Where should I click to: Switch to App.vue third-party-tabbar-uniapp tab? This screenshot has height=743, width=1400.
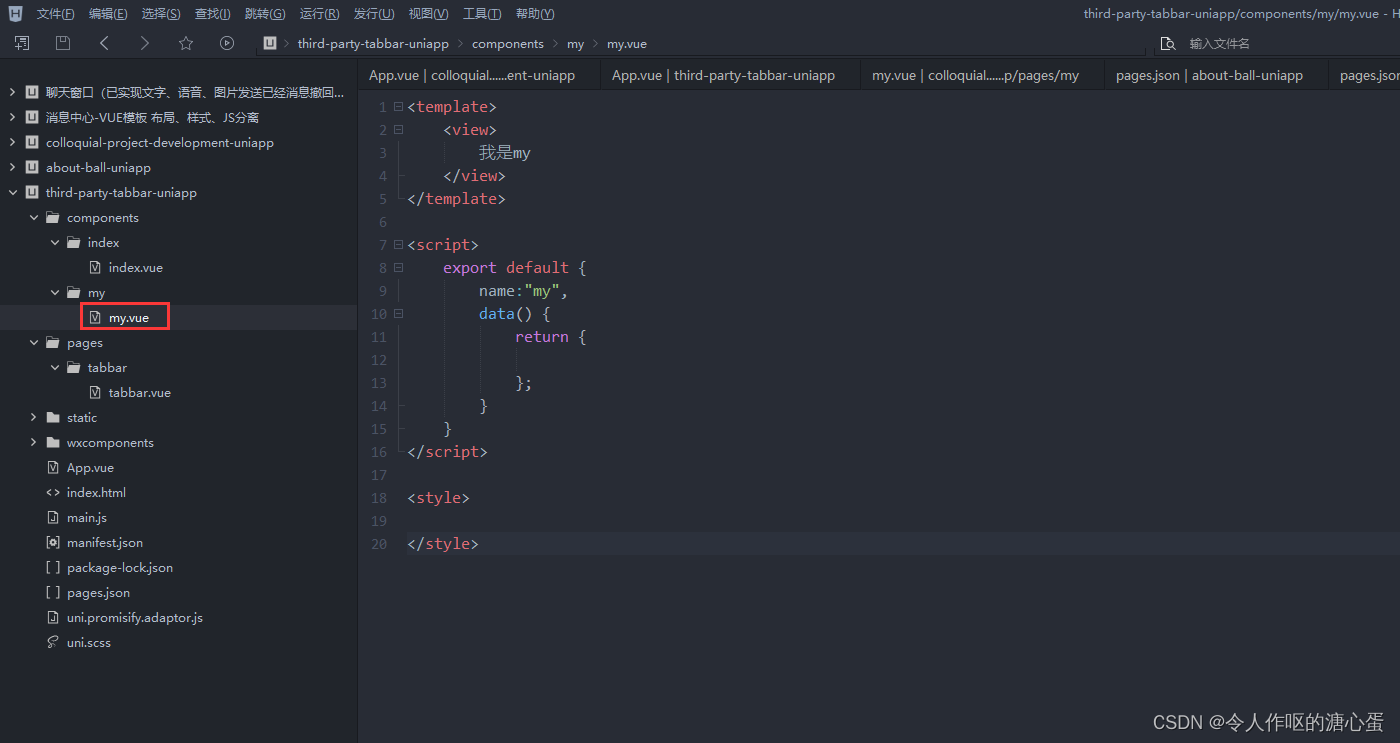(x=723, y=75)
